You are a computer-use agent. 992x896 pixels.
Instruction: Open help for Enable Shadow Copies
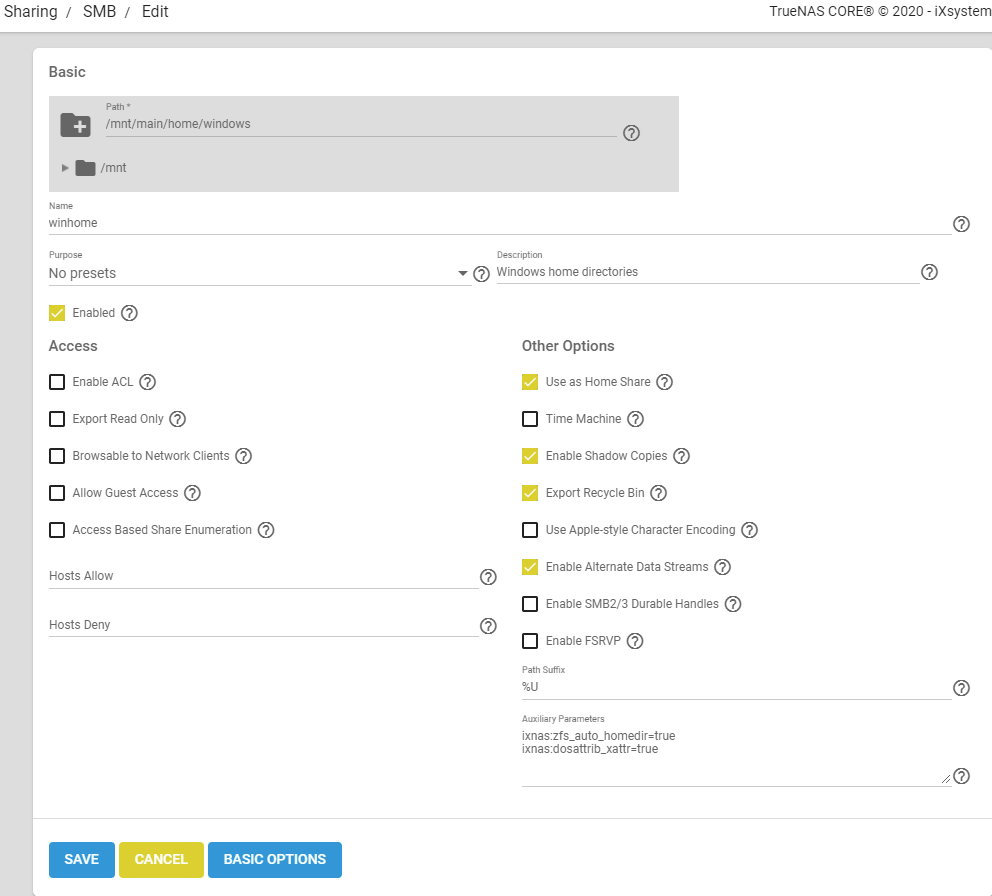pyautogui.click(x=681, y=456)
